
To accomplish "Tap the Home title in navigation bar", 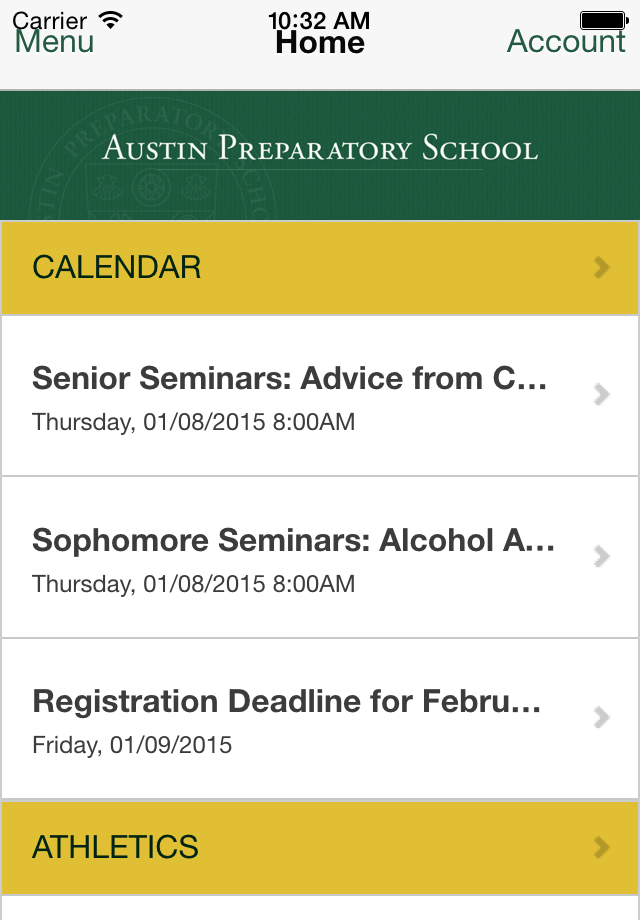I will [320, 42].
